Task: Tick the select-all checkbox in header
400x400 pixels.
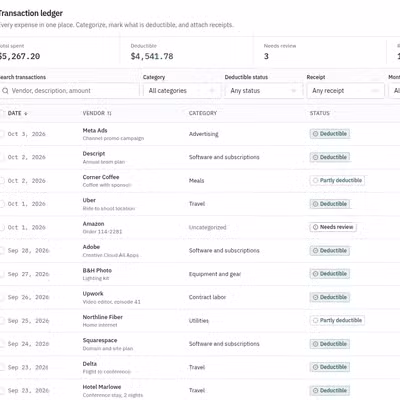Action: pyautogui.click(x=1, y=113)
